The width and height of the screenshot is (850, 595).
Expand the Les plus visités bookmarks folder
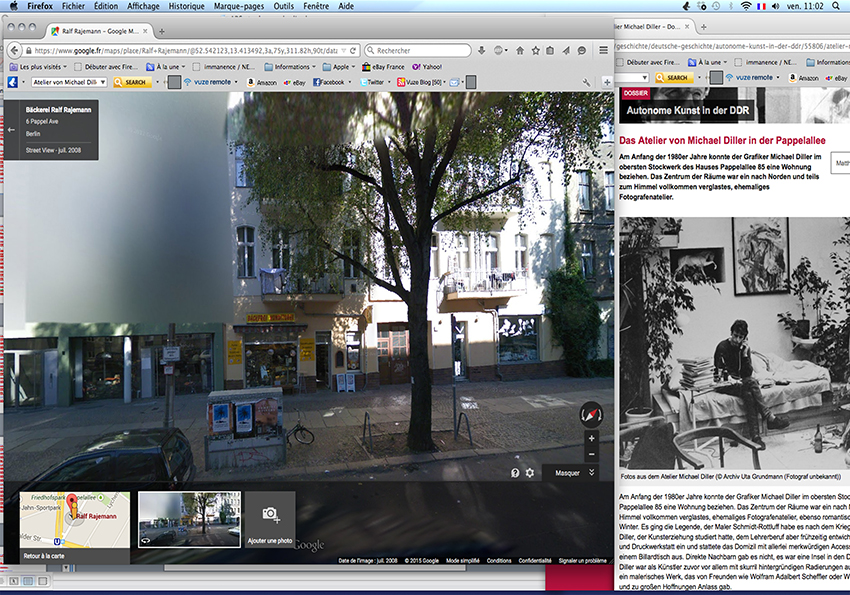[38, 67]
